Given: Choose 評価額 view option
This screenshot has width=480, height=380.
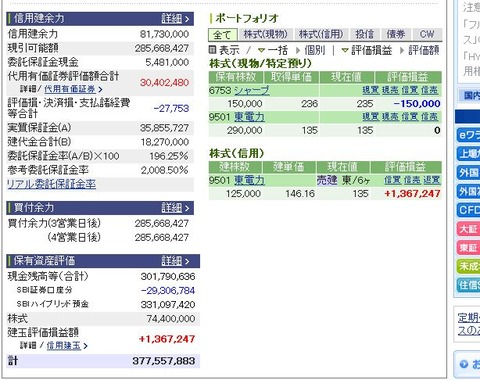Looking at the screenshot, I should point(424,50).
